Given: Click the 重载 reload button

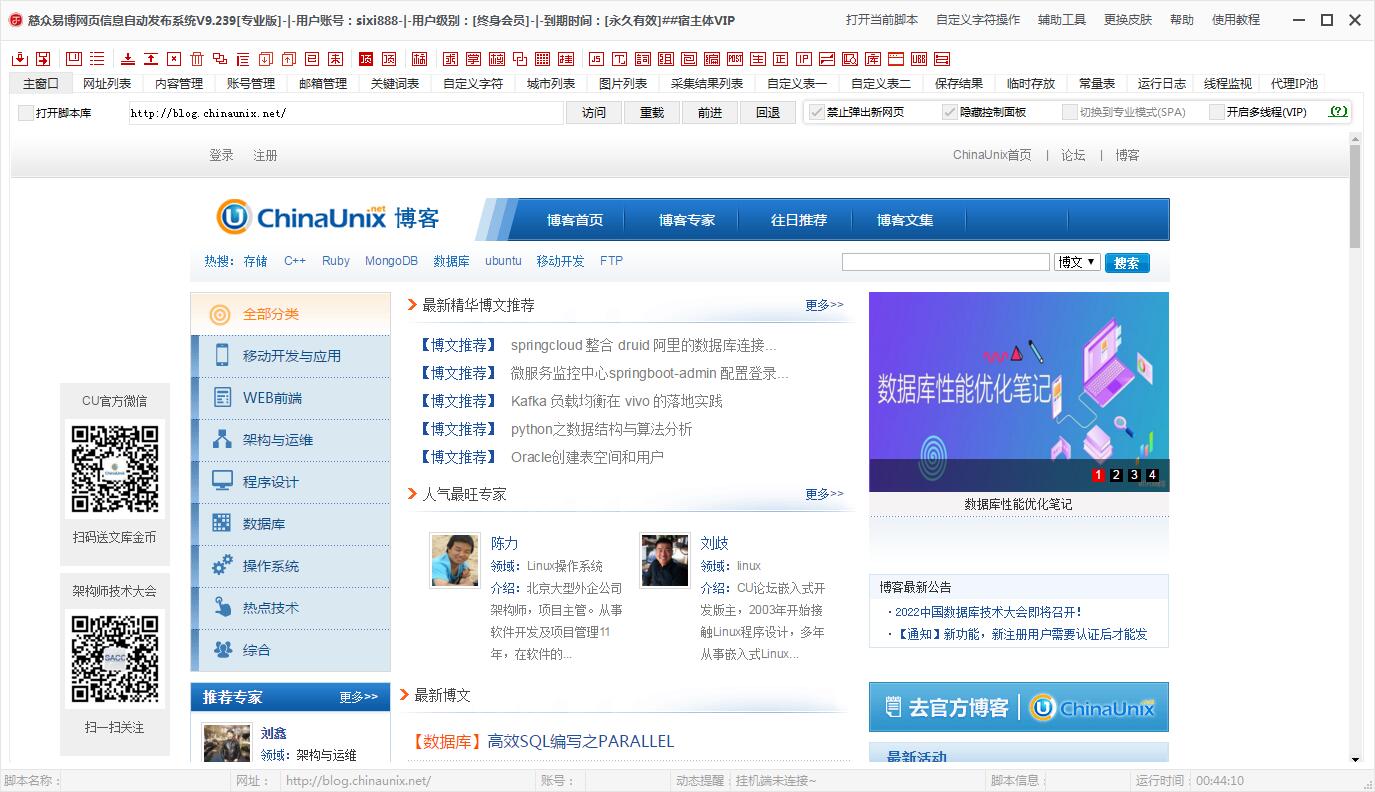Looking at the screenshot, I should [x=652, y=113].
